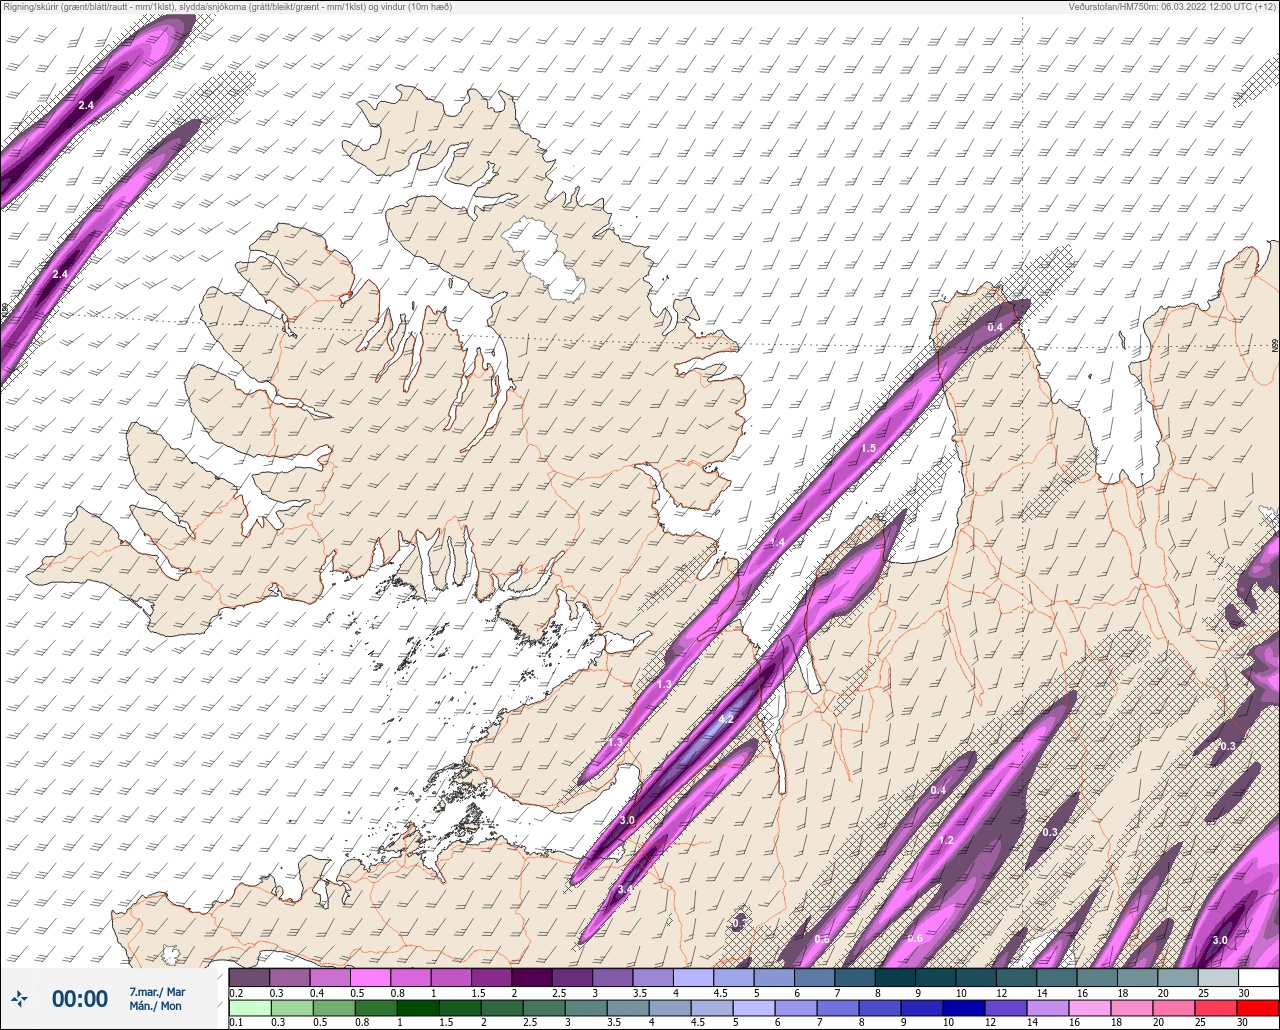Select the 4.2 precipitation value on the map
1280x1030 pixels.
point(727,719)
